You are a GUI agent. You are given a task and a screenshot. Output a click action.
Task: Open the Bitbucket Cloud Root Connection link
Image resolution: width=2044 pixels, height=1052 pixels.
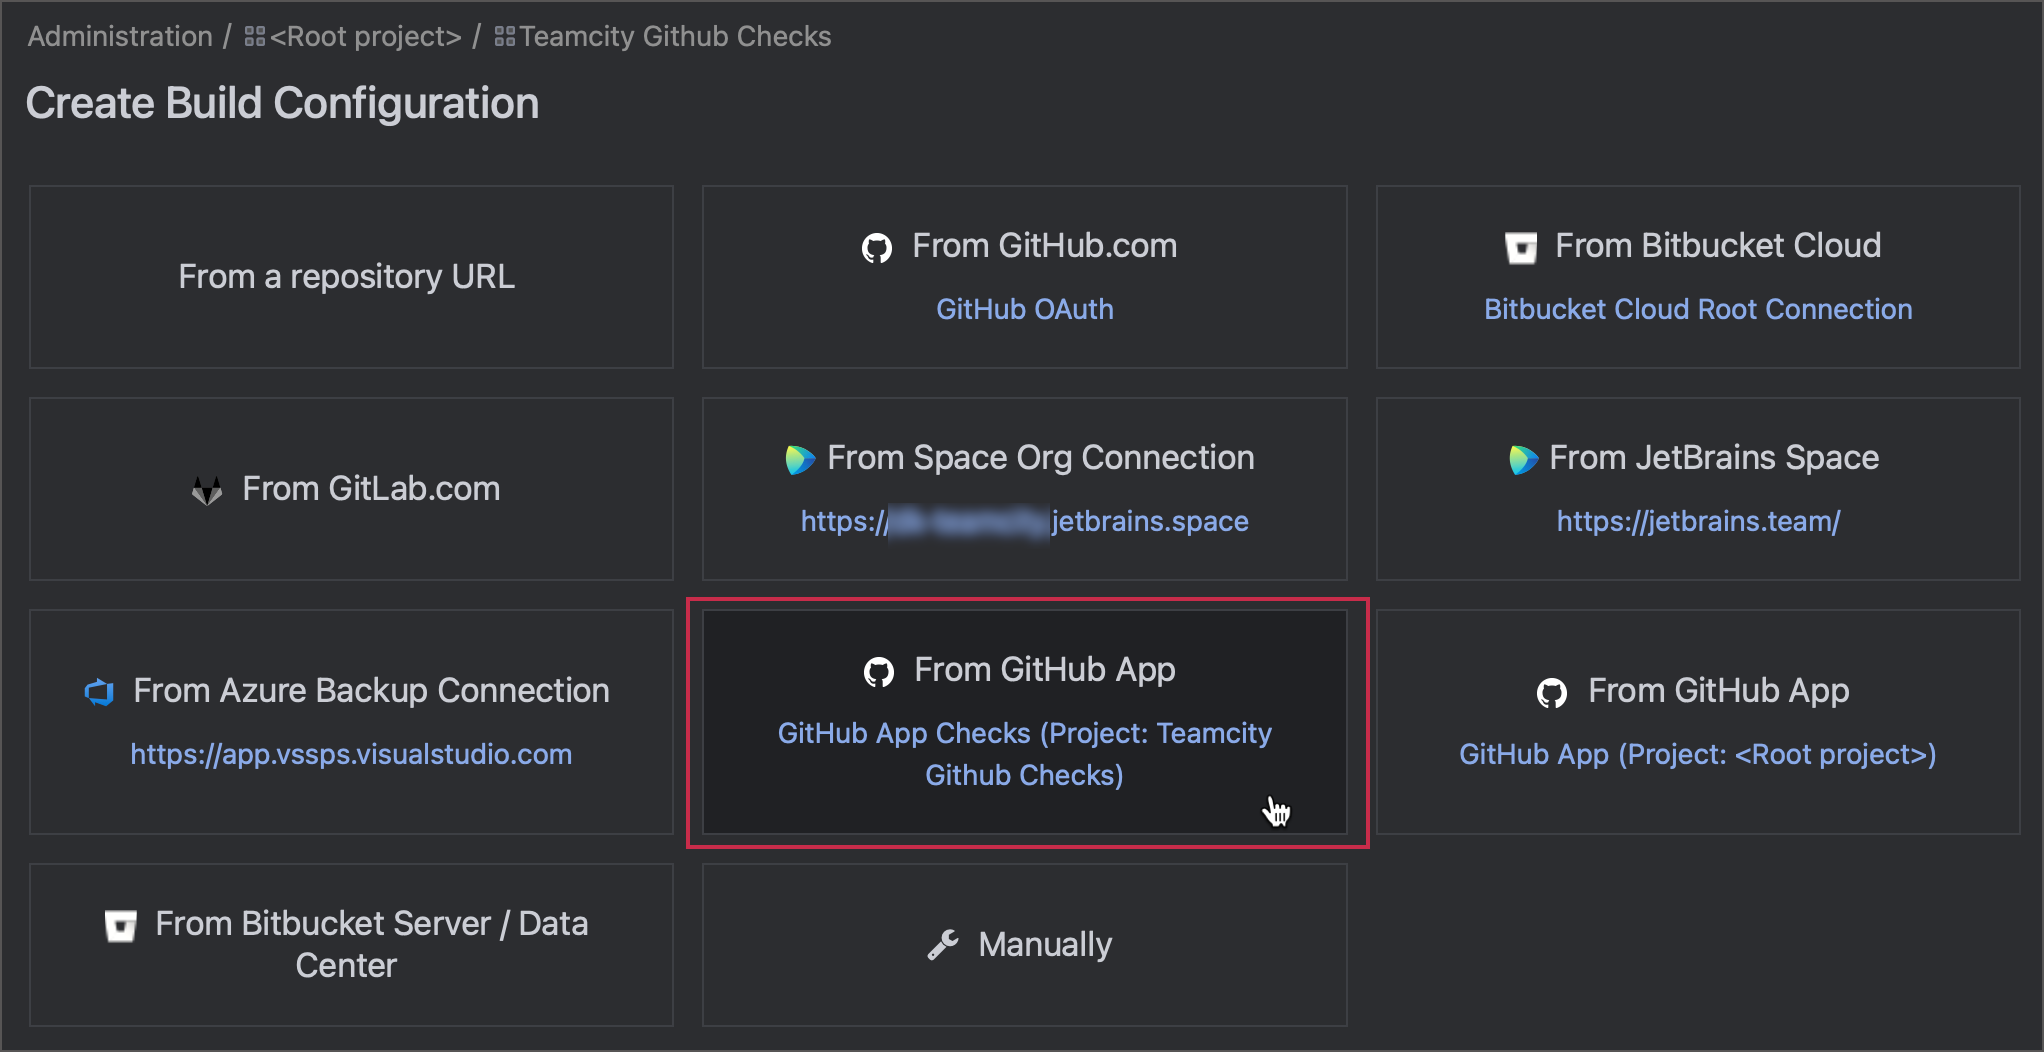1697,309
